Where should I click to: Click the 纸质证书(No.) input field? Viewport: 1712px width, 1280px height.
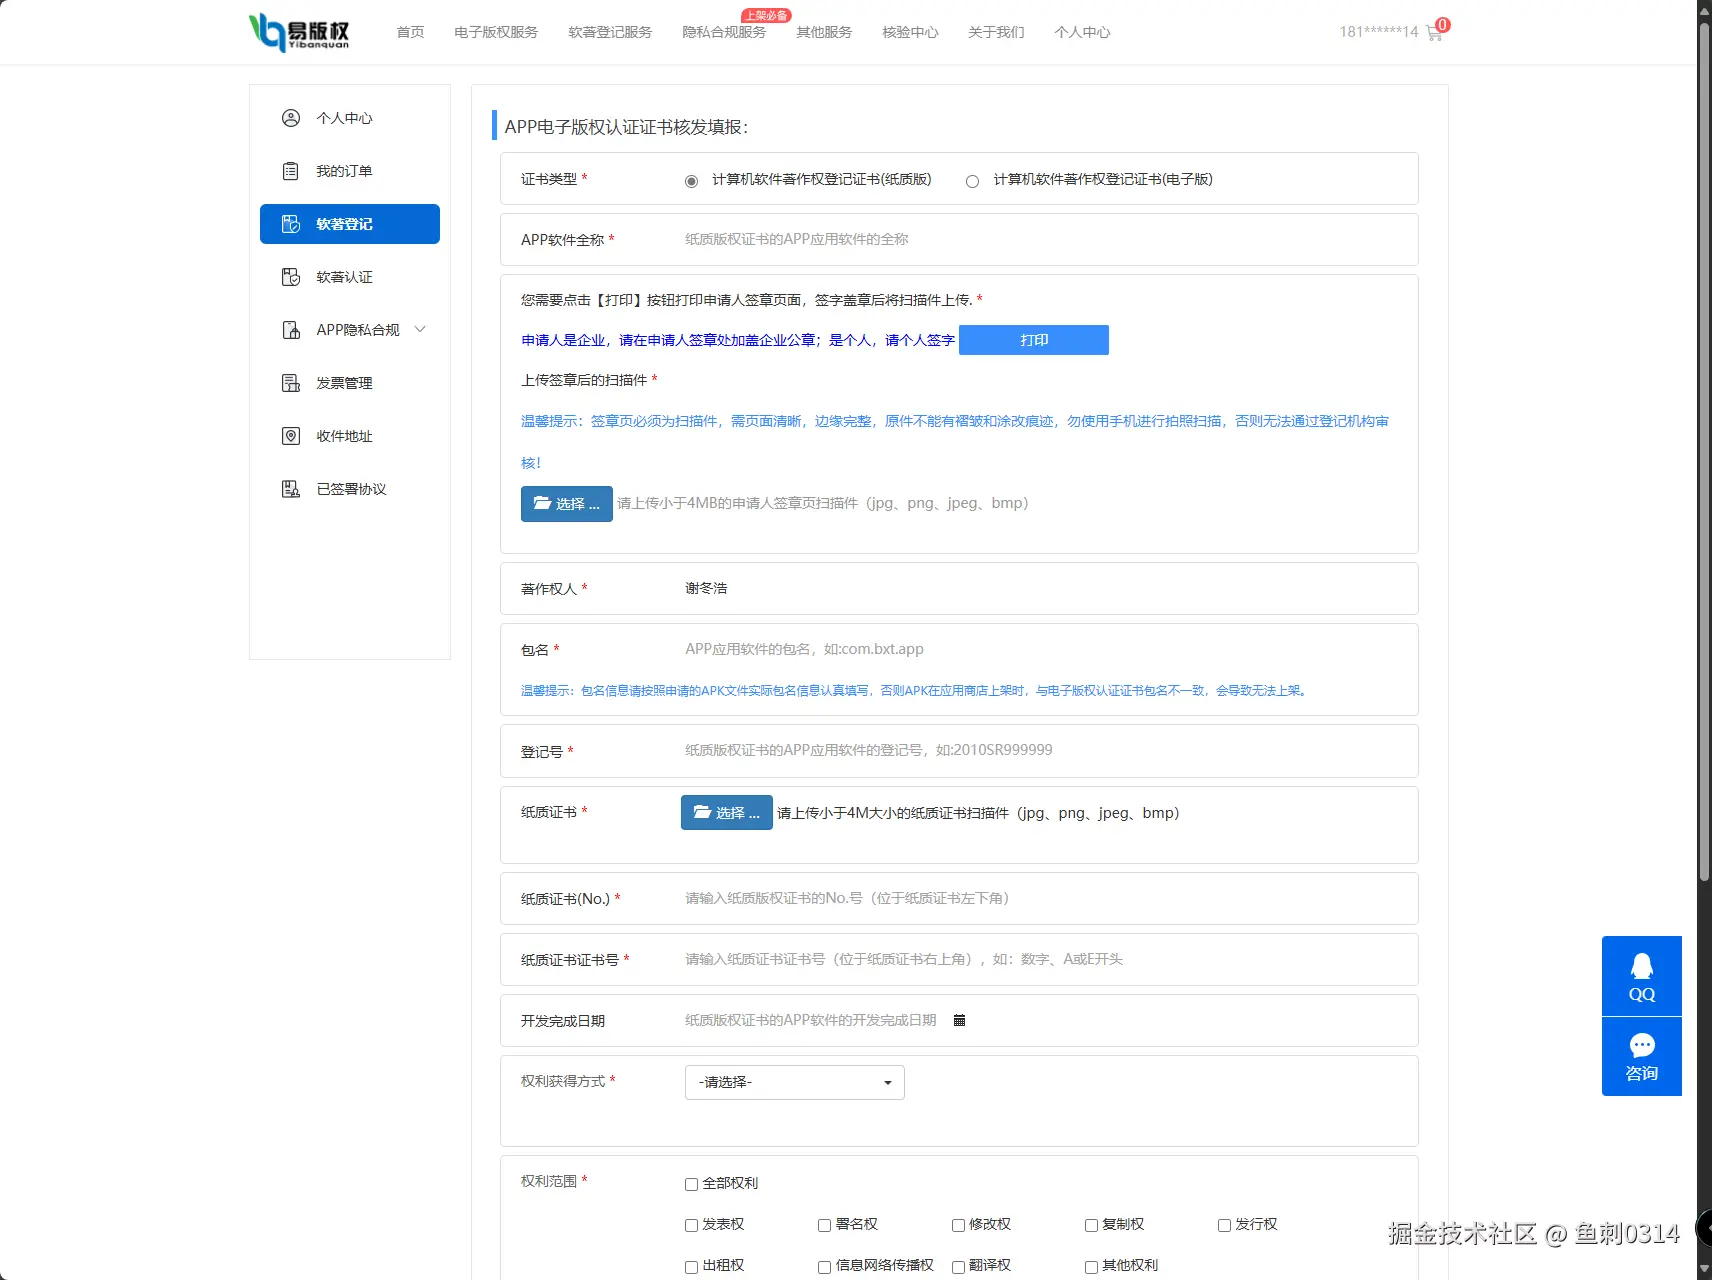1040,898
